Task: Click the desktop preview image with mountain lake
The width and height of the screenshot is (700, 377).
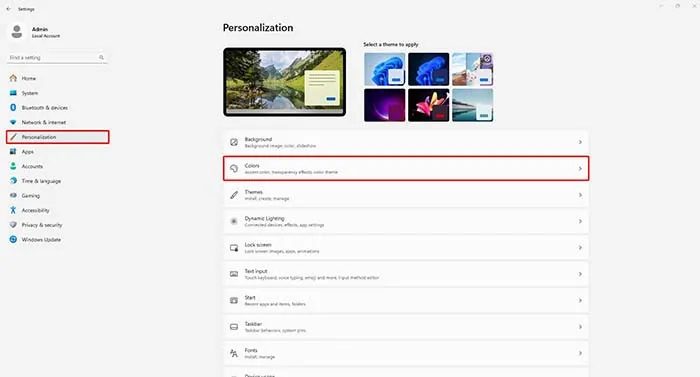Action: [x=284, y=82]
